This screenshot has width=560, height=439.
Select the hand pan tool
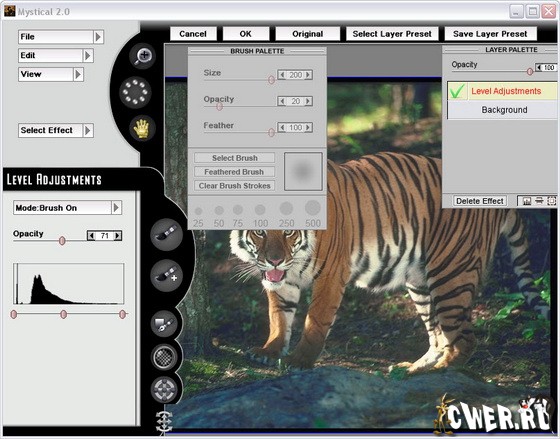tap(142, 128)
